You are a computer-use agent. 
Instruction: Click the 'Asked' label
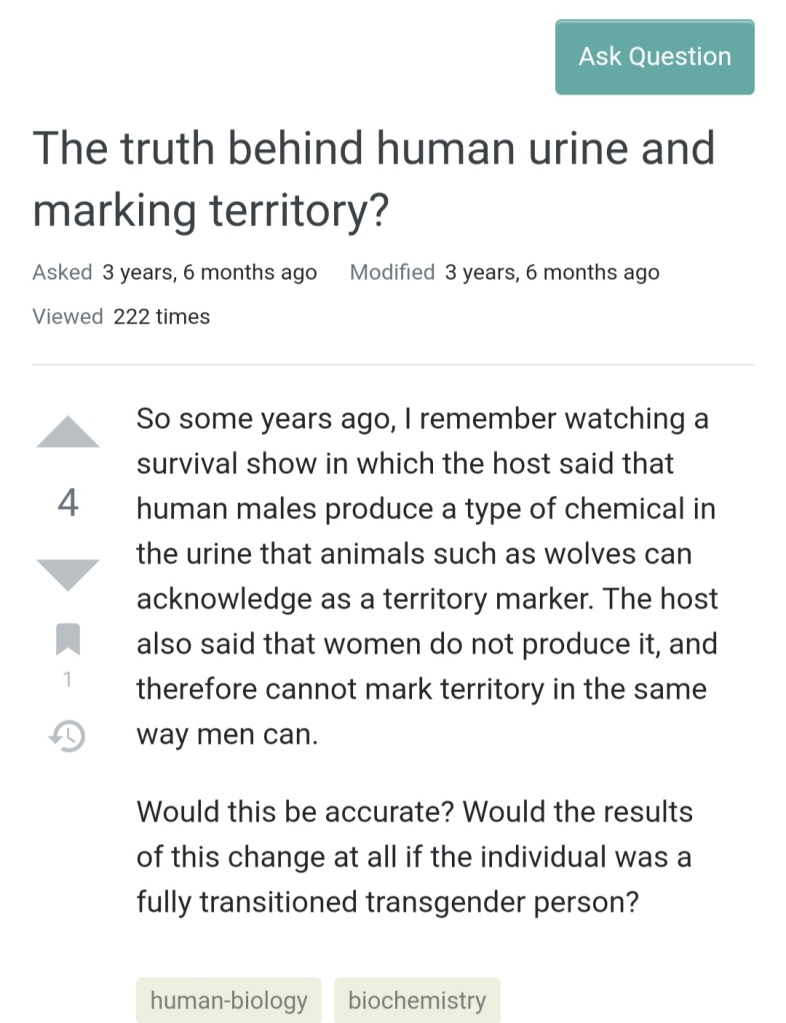[62, 272]
